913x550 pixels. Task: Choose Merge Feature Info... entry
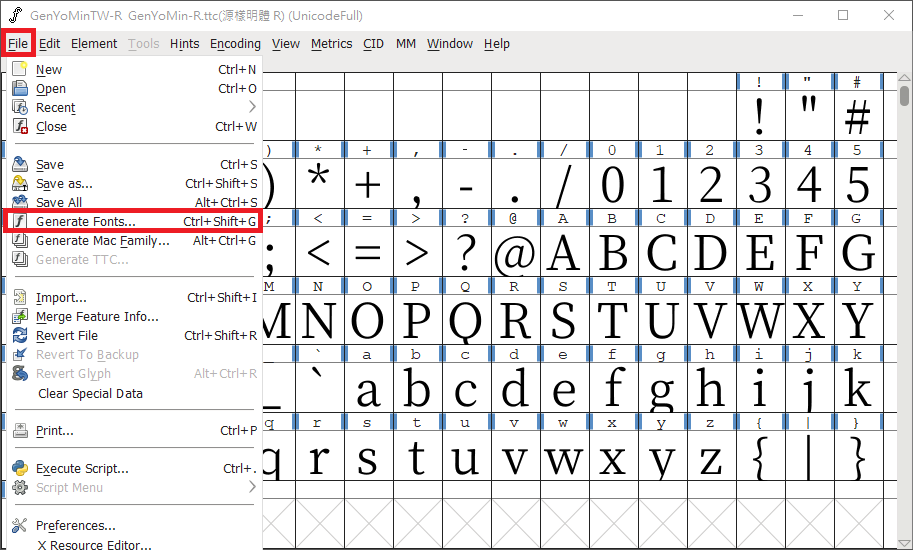coord(133,317)
